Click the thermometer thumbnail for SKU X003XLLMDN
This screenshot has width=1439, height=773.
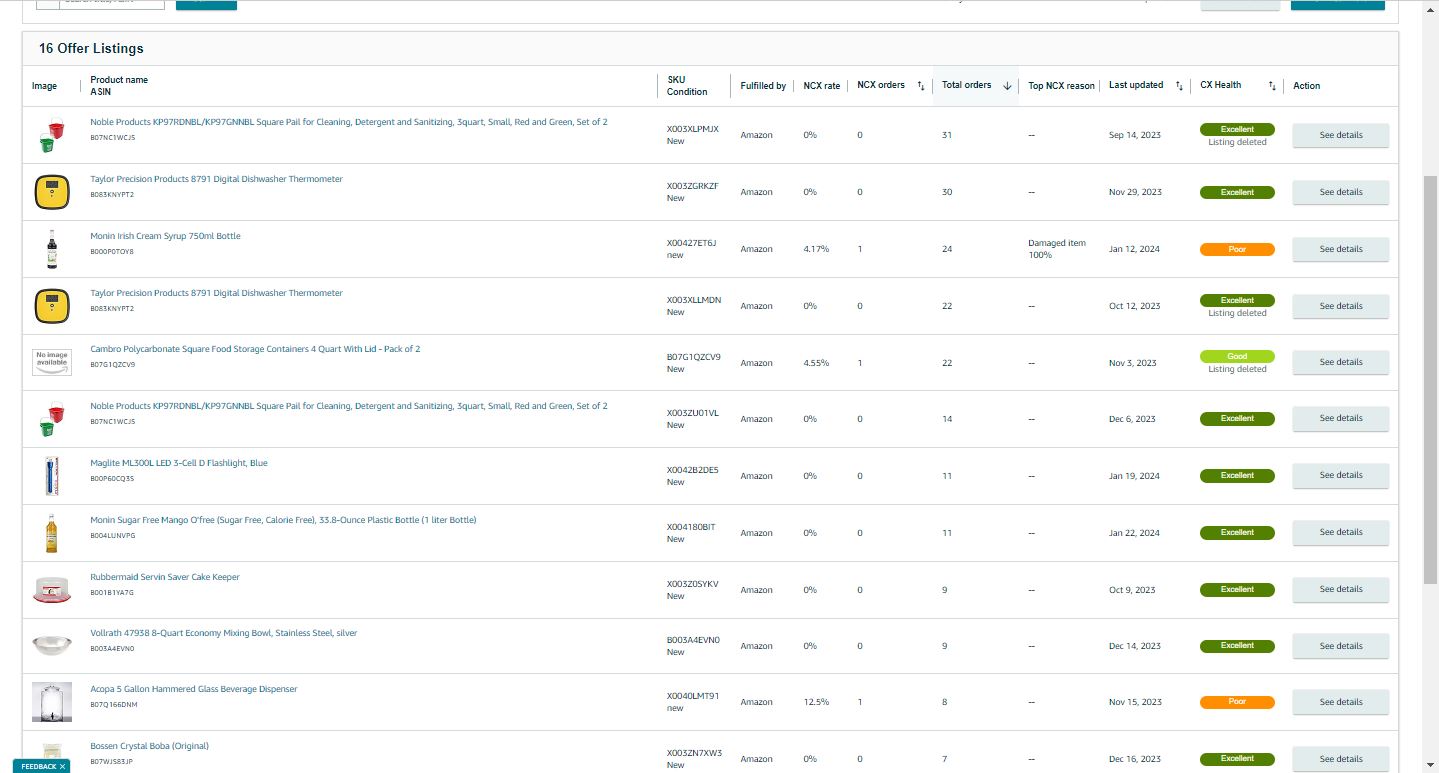point(51,306)
